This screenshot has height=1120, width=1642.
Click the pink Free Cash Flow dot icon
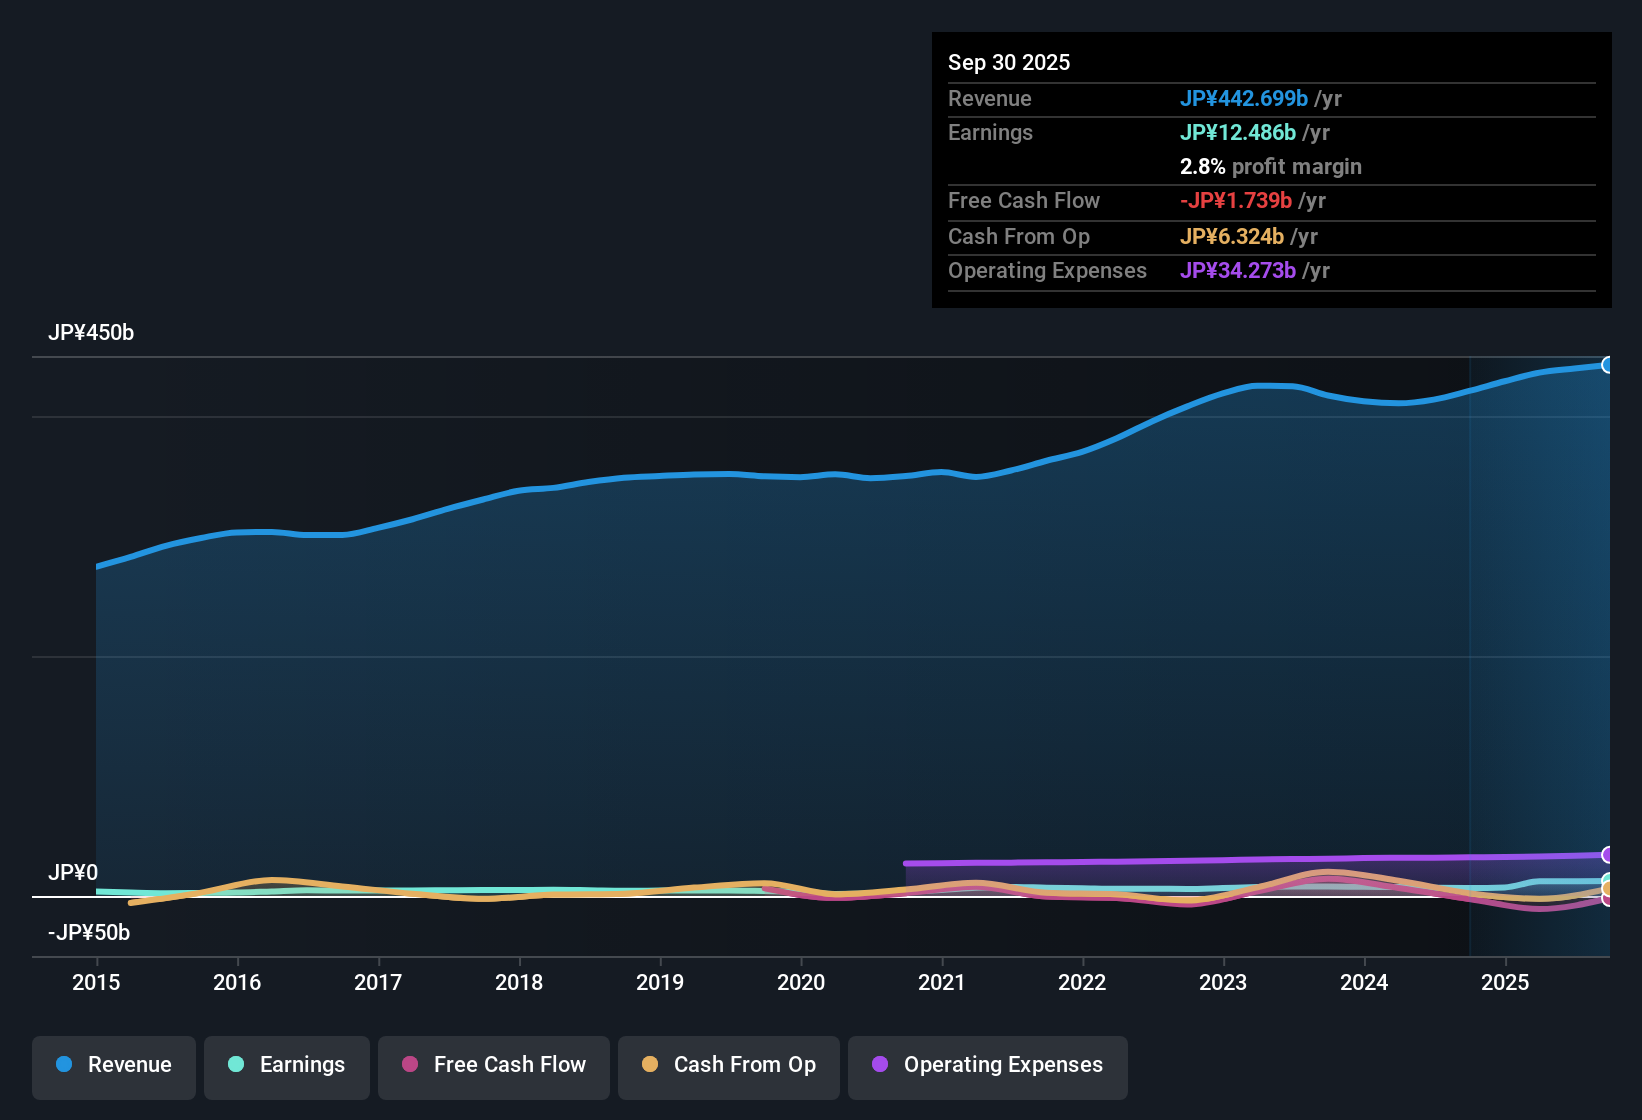pos(408,1065)
